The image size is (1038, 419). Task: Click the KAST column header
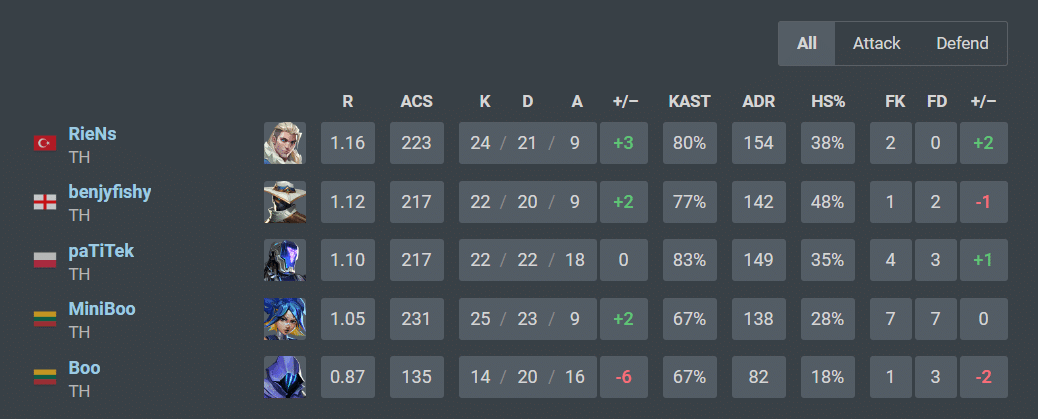click(x=690, y=101)
